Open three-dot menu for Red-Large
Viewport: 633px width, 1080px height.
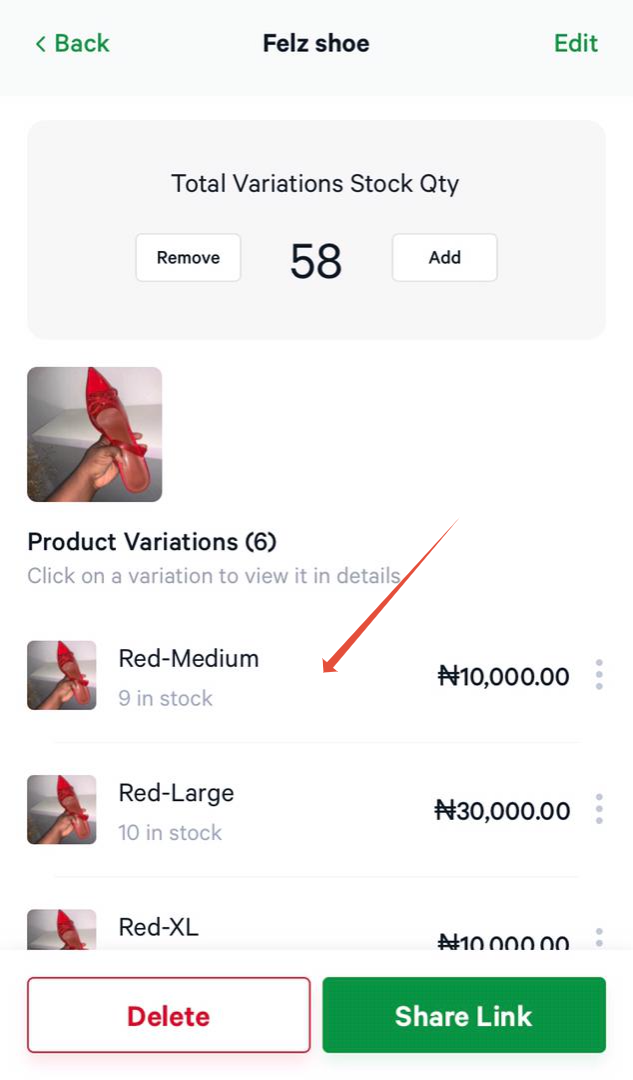599,809
